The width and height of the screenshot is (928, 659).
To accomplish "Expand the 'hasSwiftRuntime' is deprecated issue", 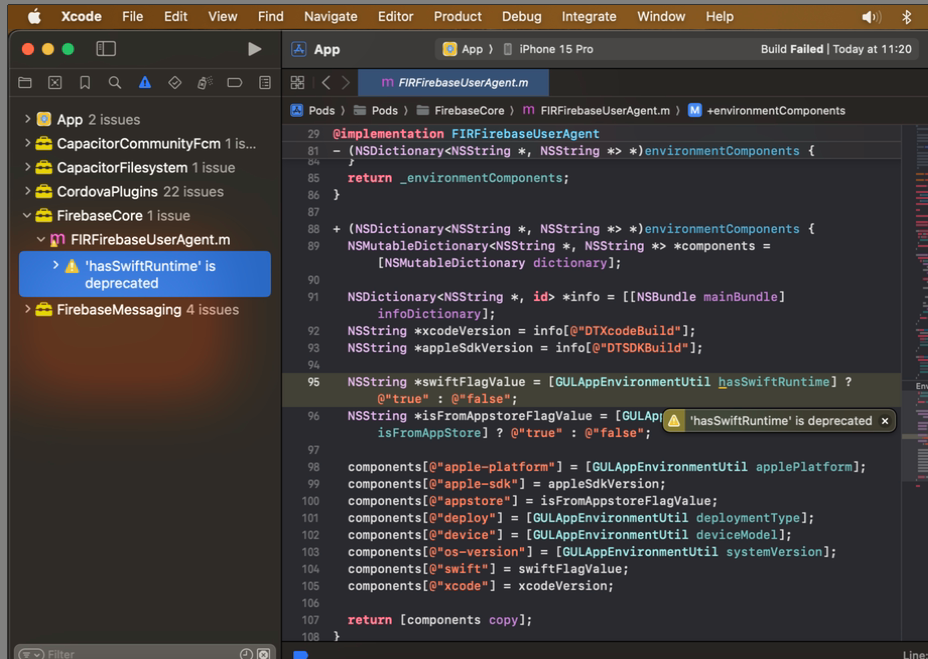I will (56, 265).
